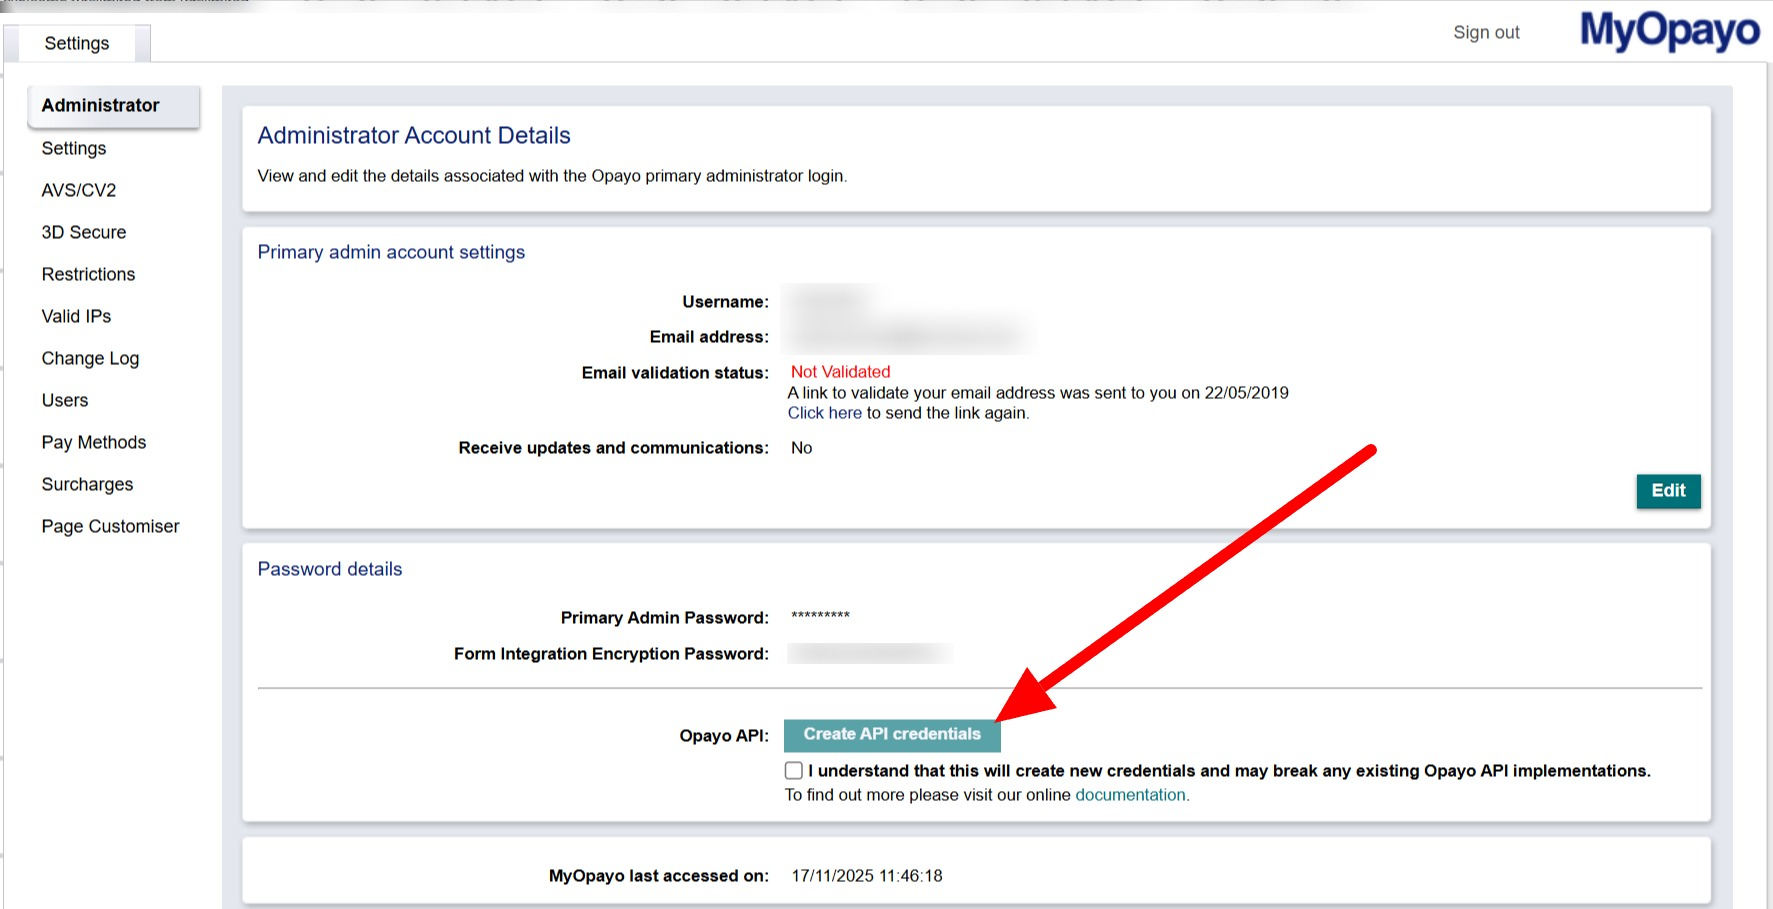This screenshot has width=1773, height=909.
Task: Click the MyOpayo logo
Action: click(x=1669, y=31)
